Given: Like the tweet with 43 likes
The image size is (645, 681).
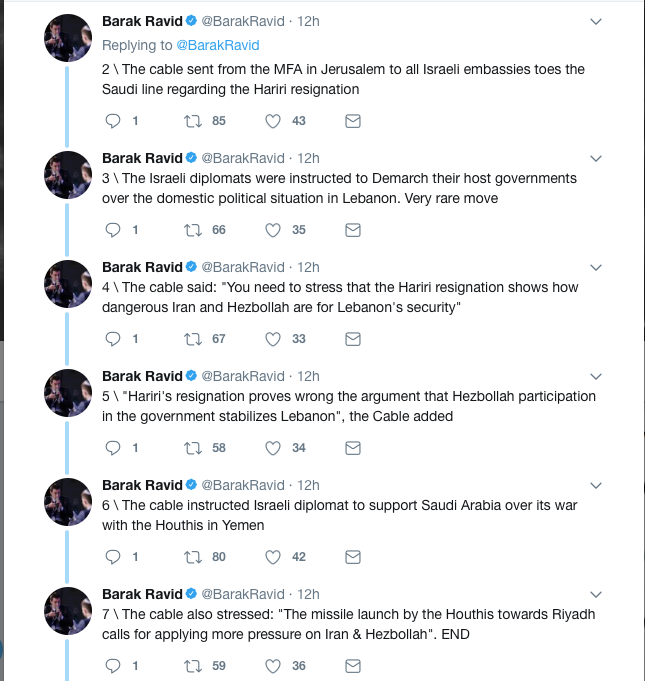Looking at the screenshot, I should point(272,121).
